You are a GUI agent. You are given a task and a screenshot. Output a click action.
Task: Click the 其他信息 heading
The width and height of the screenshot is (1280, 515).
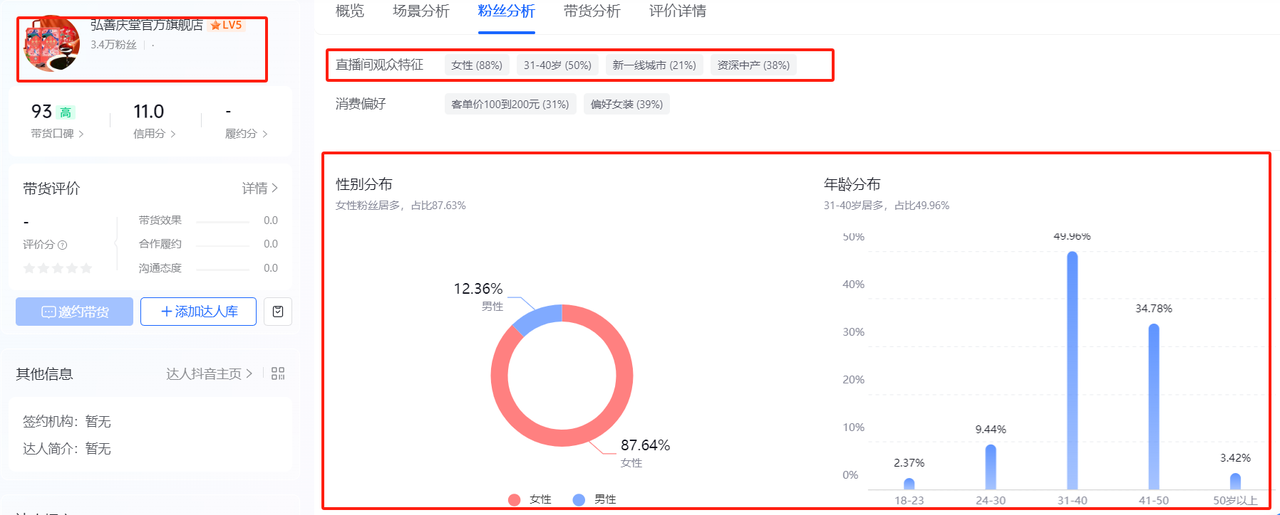coord(44,373)
